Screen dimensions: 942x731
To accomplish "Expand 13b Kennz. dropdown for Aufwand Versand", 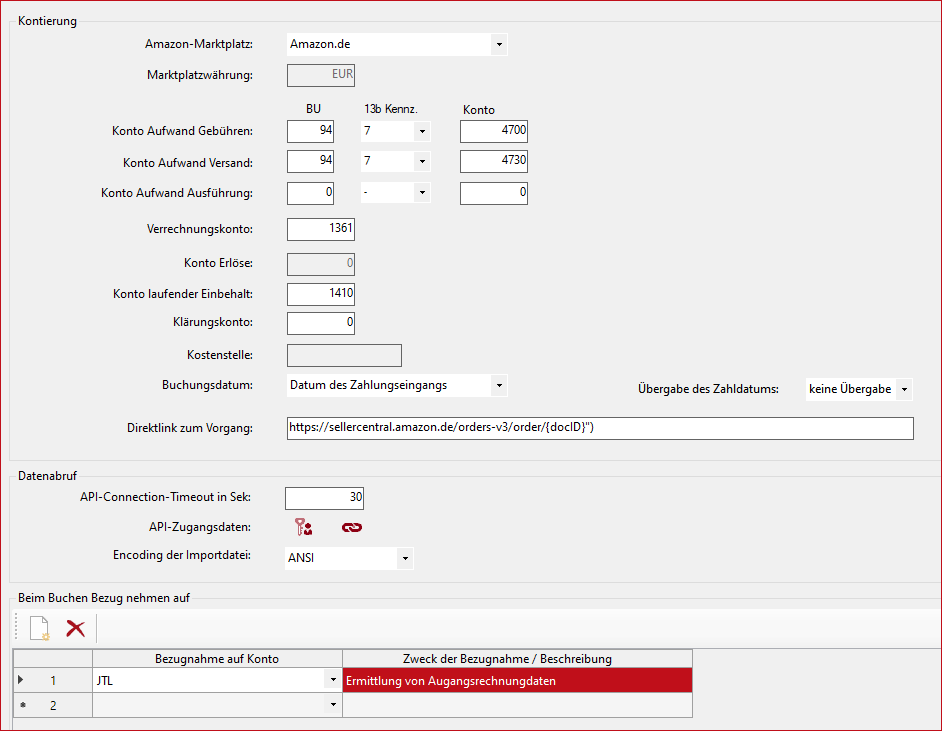I will tap(422, 162).
